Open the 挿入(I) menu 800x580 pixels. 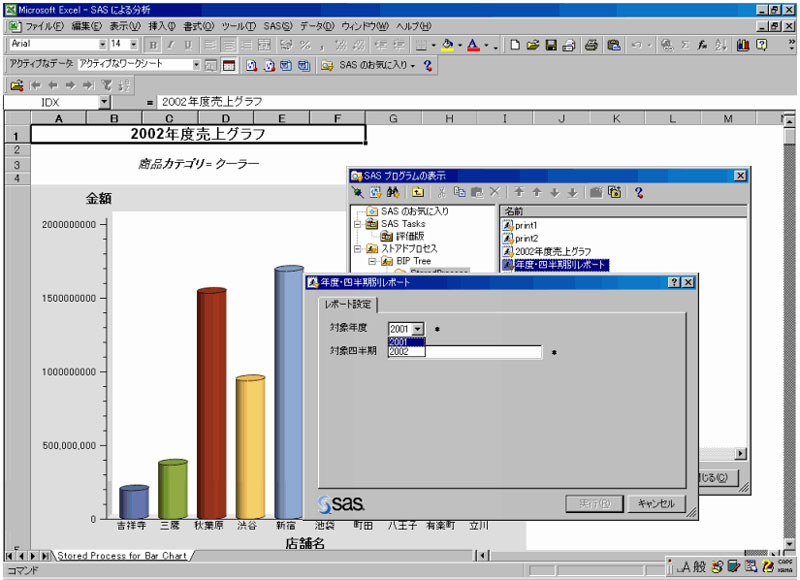coord(162,26)
